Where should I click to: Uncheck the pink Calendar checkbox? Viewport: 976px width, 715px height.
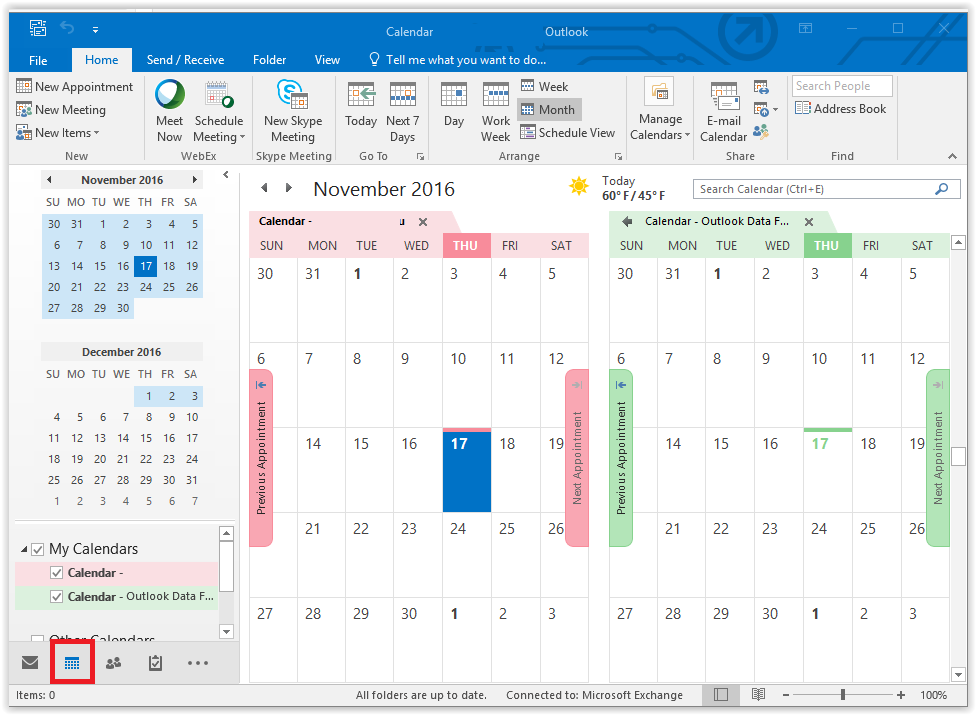click(x=57, y=572)
